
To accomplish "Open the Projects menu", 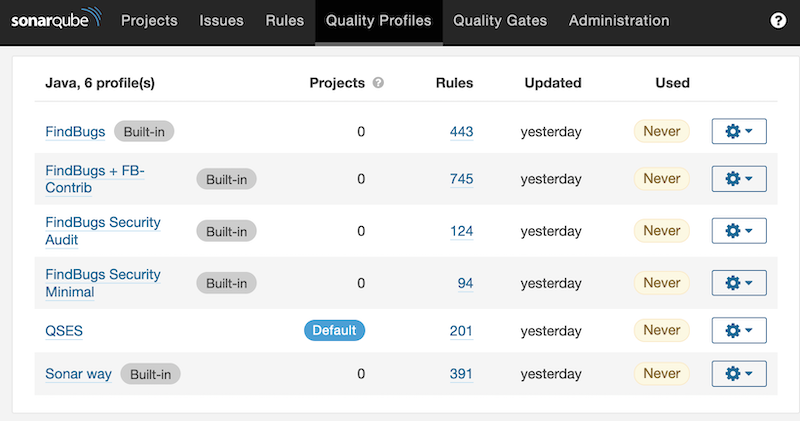I will point(149,20).
